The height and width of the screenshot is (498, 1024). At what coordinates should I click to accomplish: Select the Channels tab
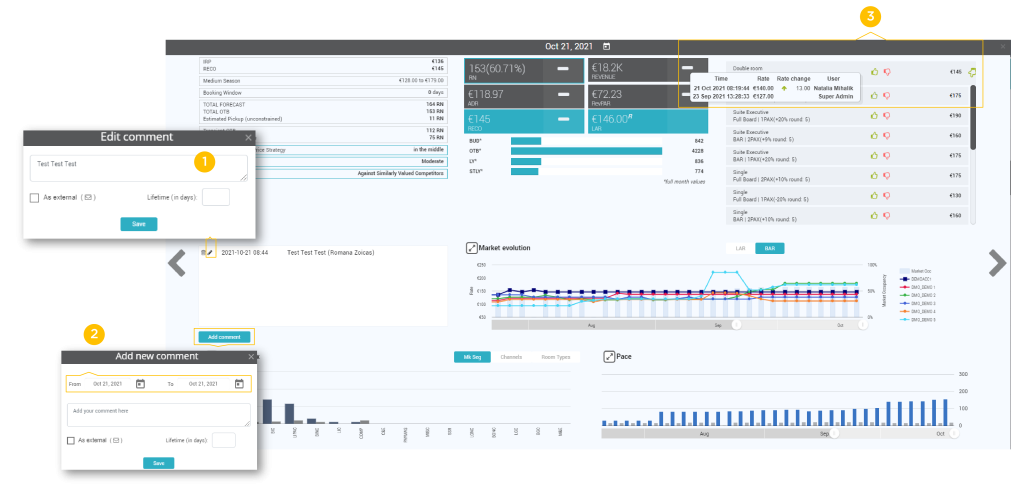[511, 357]
